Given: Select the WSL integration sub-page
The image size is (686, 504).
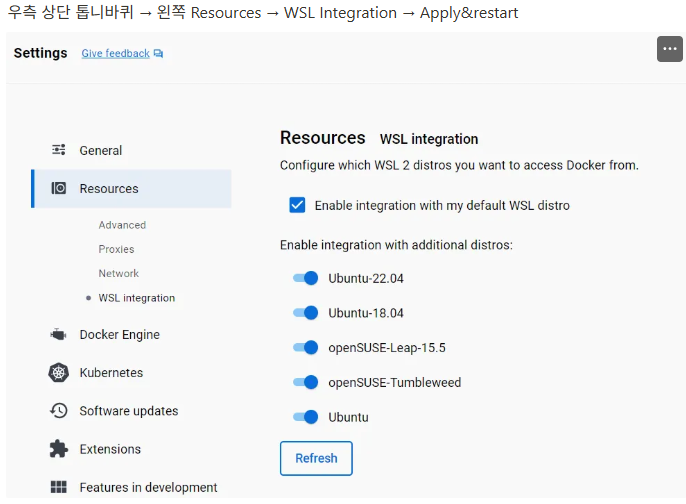Looking at the screenshot, I should [136, 298].
